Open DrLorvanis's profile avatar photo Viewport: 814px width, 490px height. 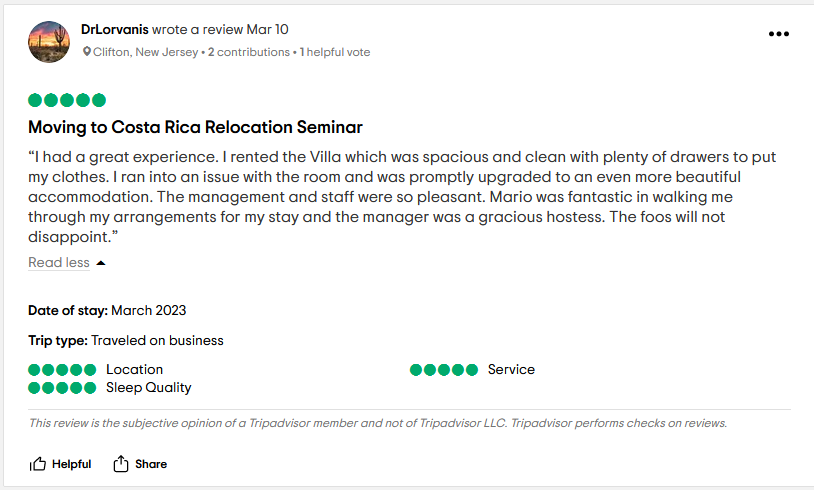[49, 42]
